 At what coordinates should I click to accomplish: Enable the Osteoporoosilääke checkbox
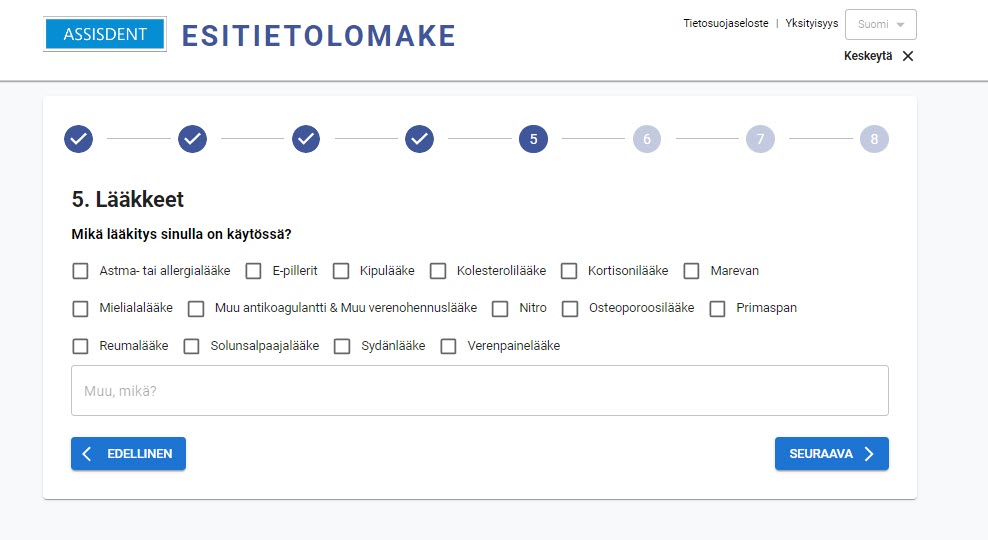click(x=570, y=309)
